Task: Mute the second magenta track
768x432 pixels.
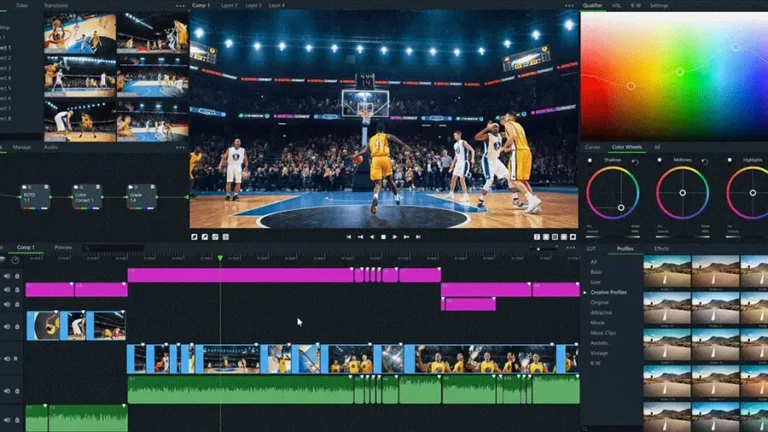Action: (7, 289)
